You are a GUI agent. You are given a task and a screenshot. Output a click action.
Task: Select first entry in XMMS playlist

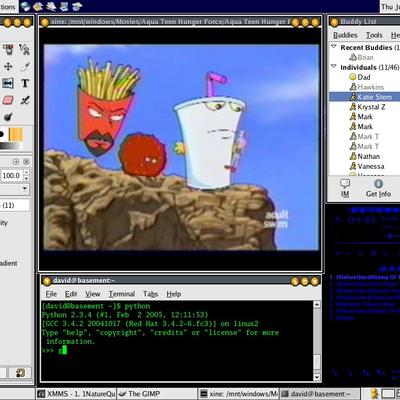coord(364,277)
